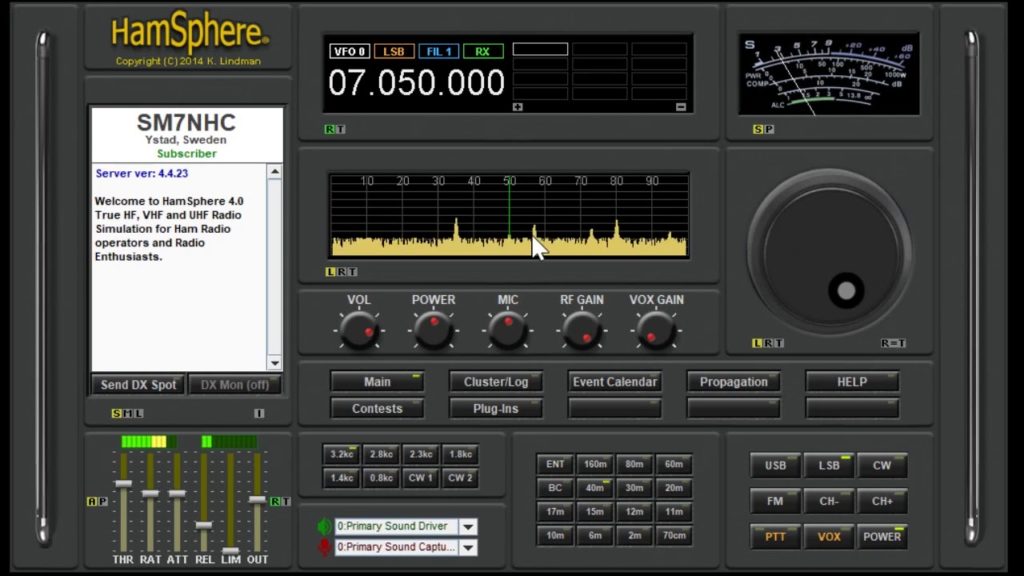The height and width of the screenshot is (576, 1024).
Task: Toggle the LSB indicator in display
Action: point(394,52)
